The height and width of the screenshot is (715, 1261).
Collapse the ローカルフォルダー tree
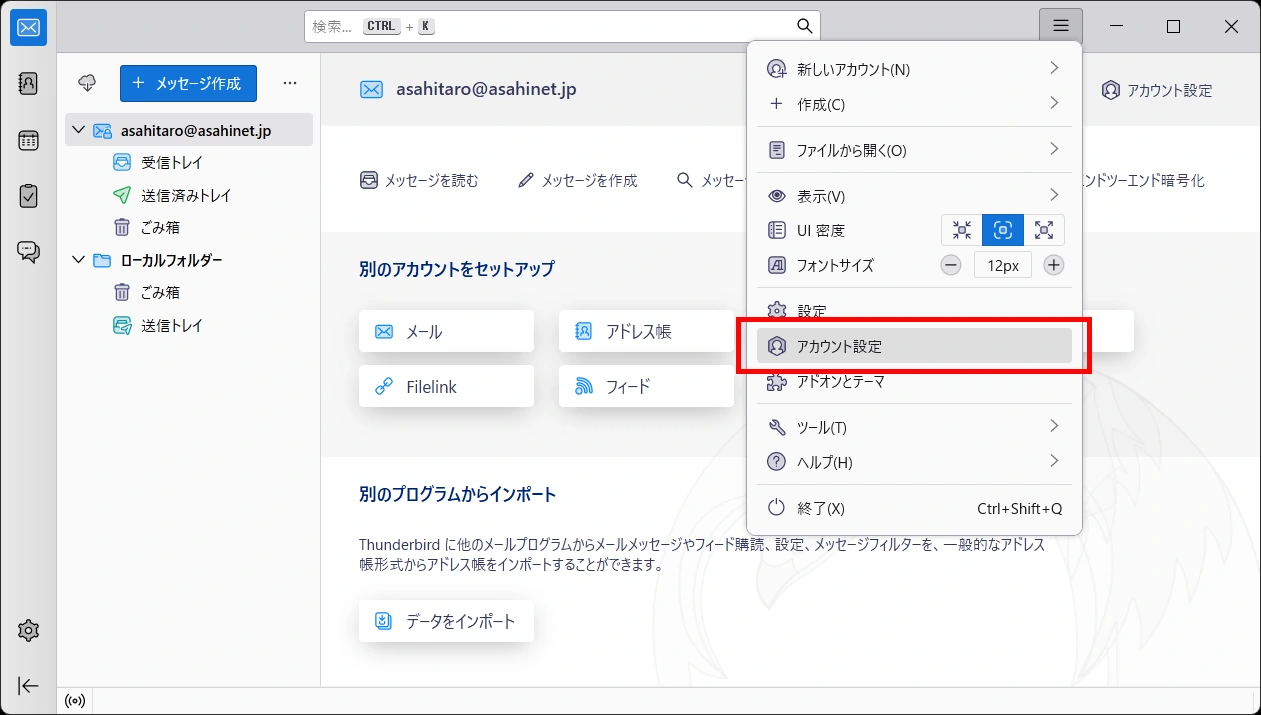pos(79,260)
